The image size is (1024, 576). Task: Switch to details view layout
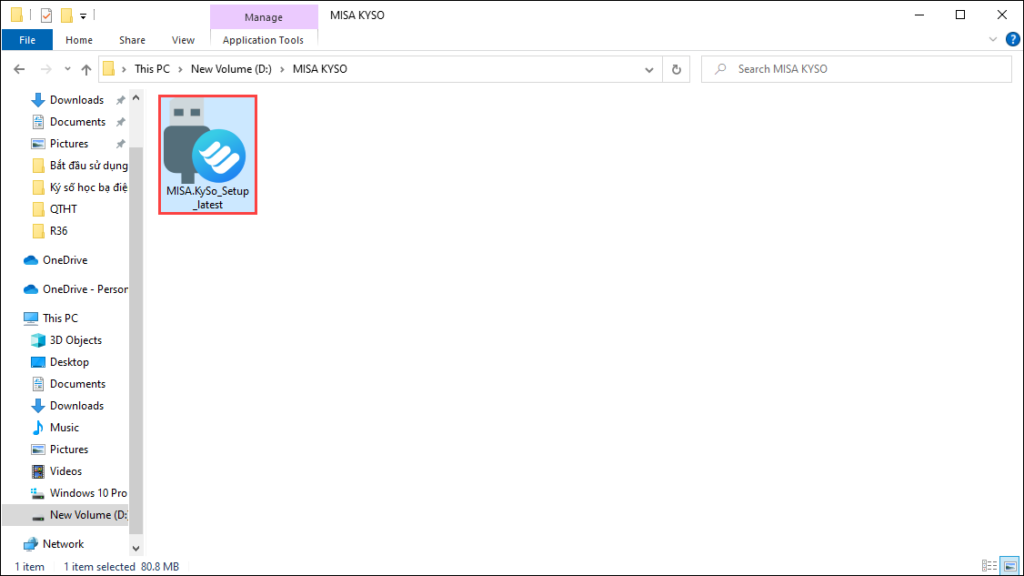click(x=989, y=566)
